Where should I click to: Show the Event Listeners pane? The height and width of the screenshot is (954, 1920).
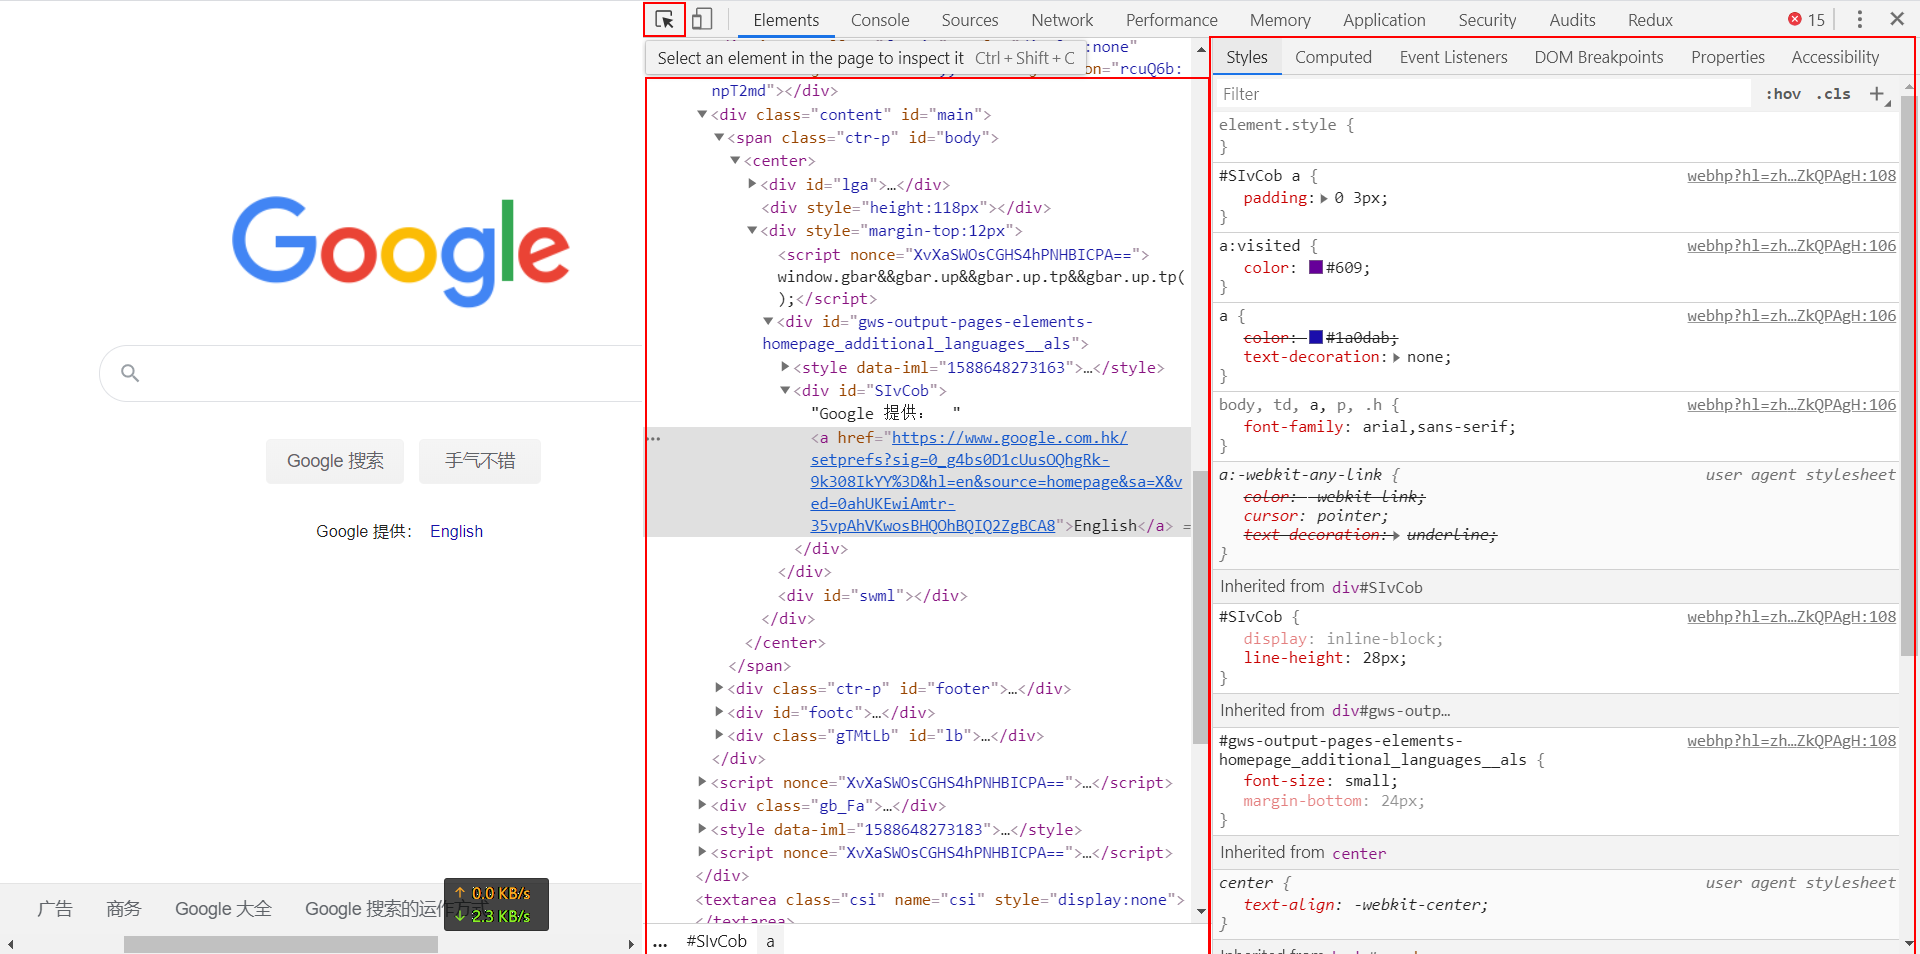[x=1453, y=57]
